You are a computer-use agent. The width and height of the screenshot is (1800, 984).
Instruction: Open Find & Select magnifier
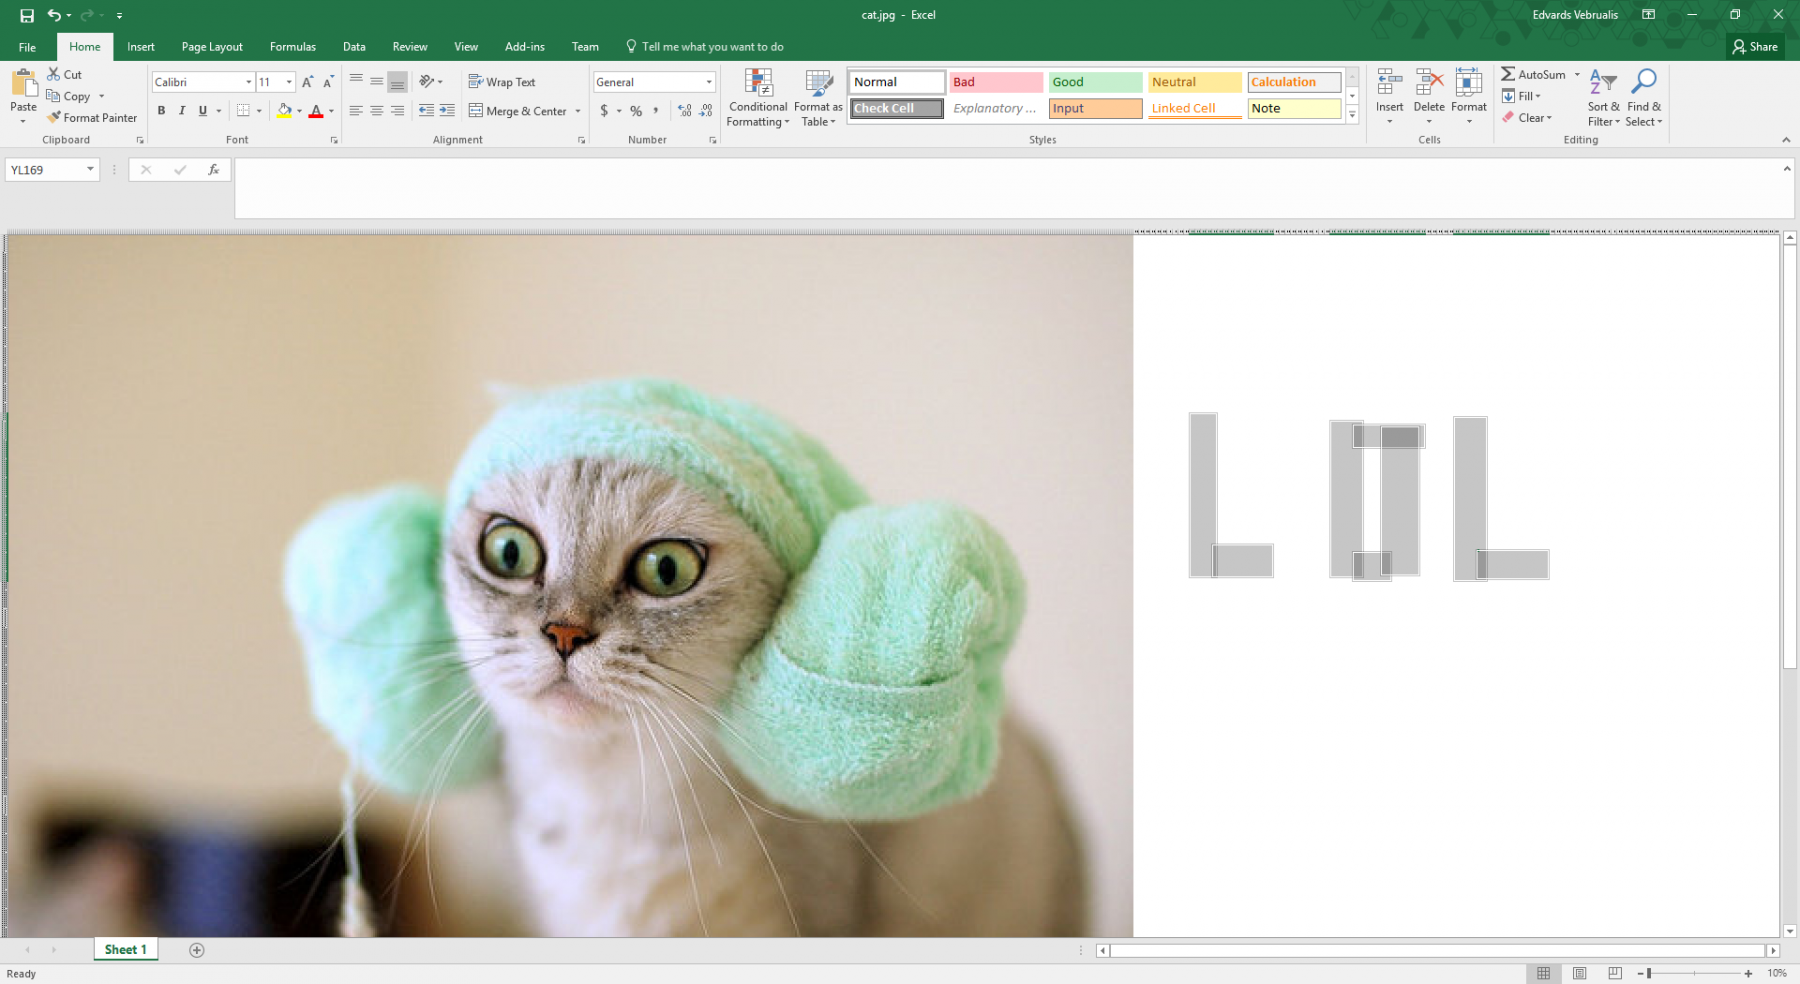(1644, 98)
